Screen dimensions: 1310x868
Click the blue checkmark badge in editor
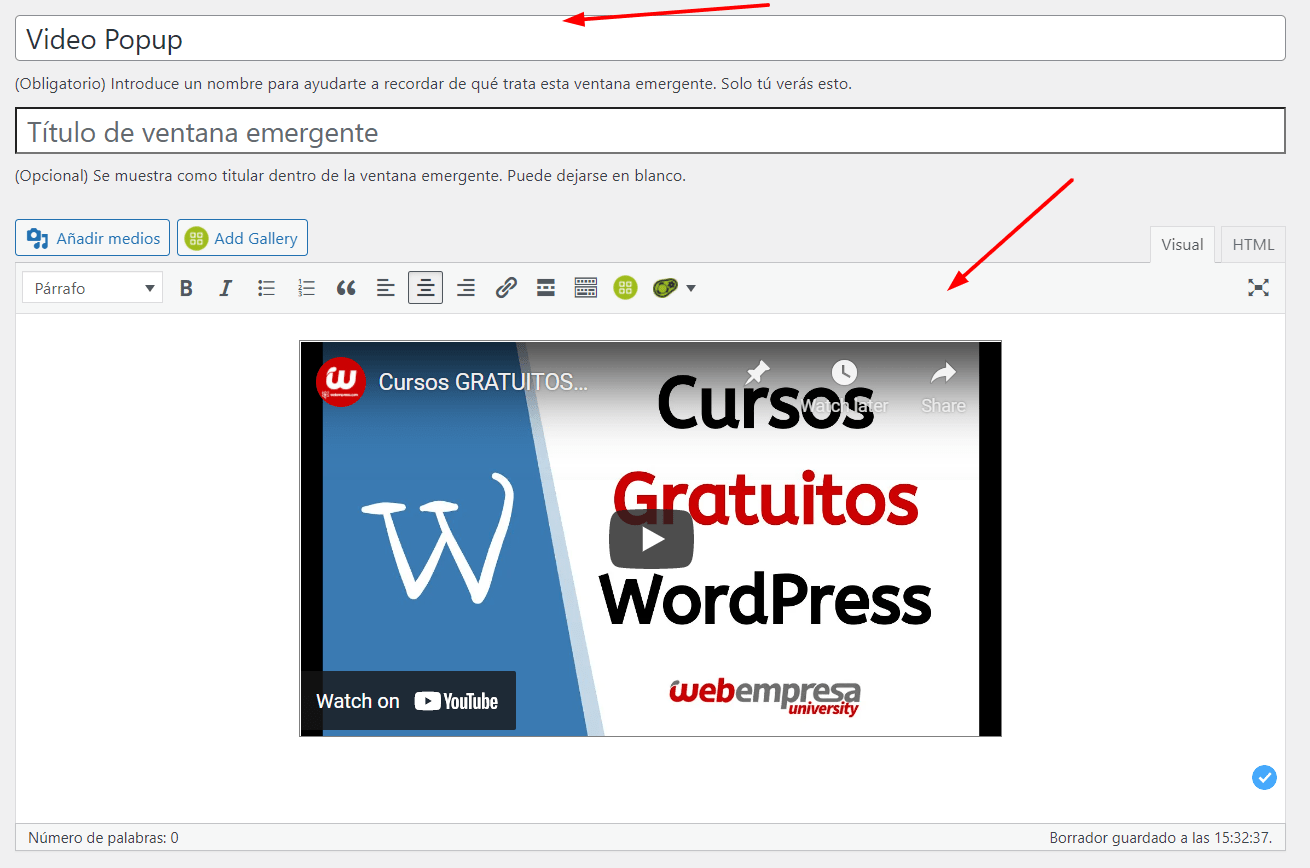pos(1264,777)
